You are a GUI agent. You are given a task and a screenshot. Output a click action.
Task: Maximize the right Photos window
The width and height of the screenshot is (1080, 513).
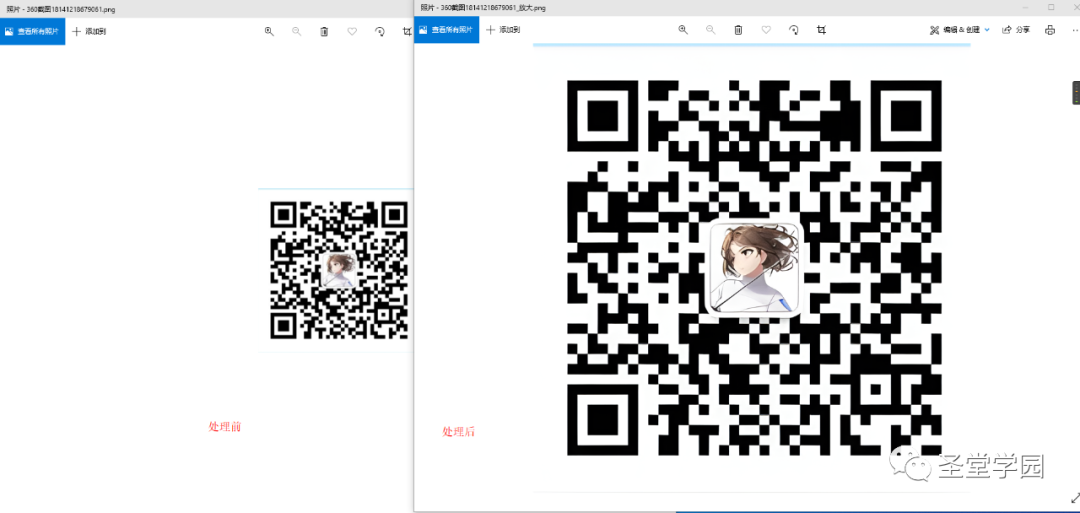click(x=1051, y=7)
